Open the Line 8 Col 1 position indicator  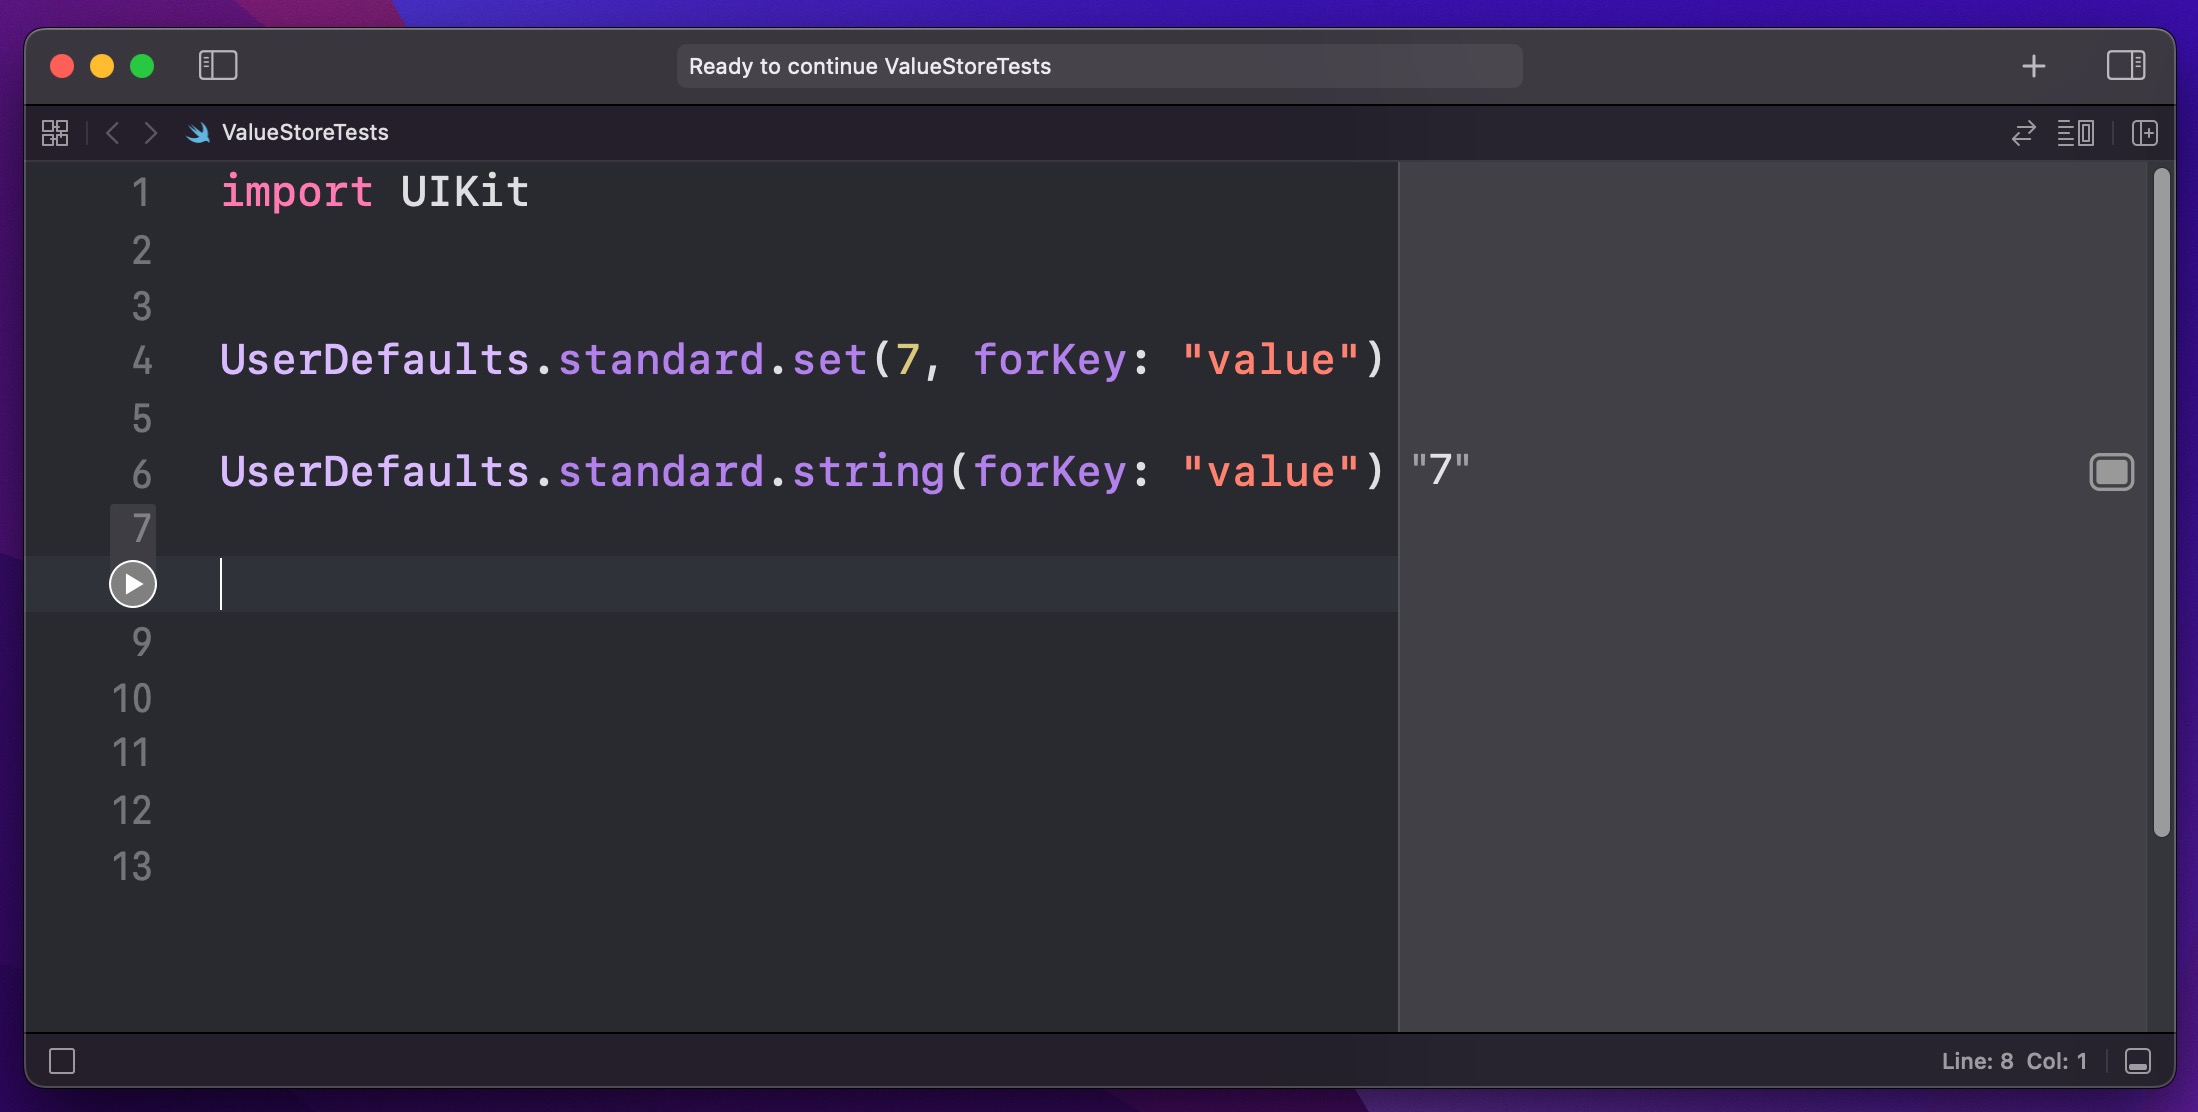(x=2014, y=1061)
